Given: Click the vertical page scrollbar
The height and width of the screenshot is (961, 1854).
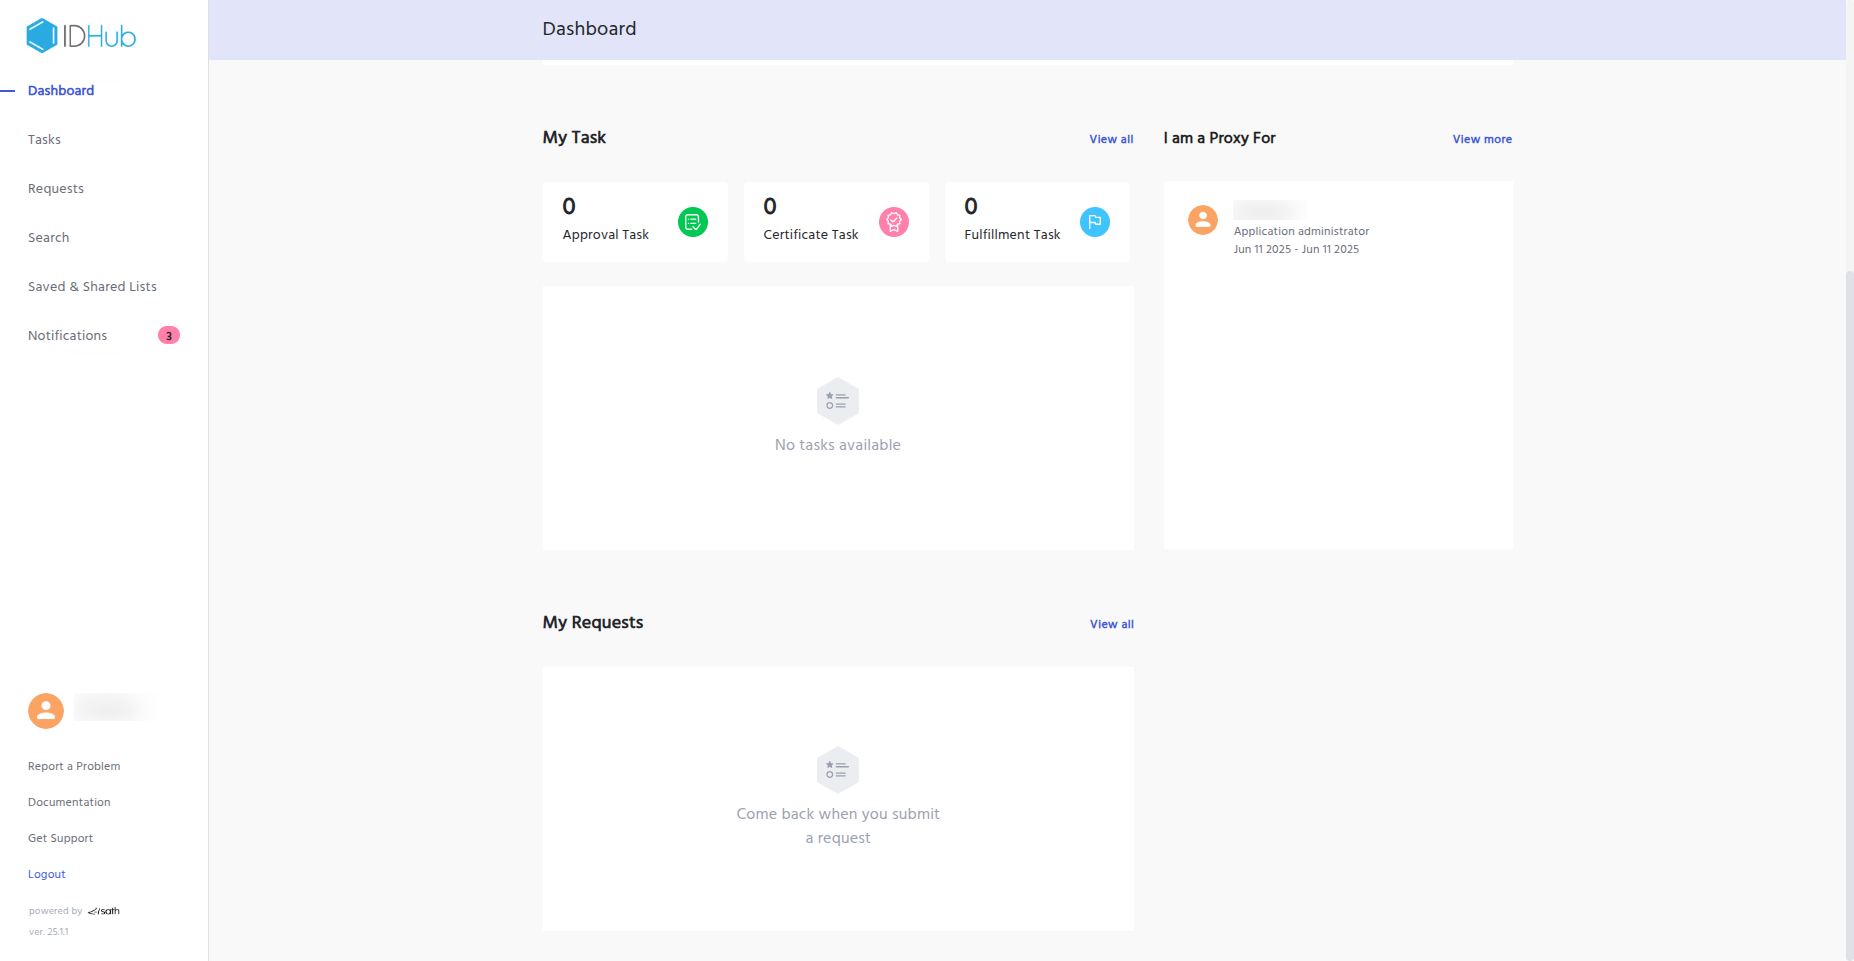Looking at the screenshot, I should (x=1849, y=600).
